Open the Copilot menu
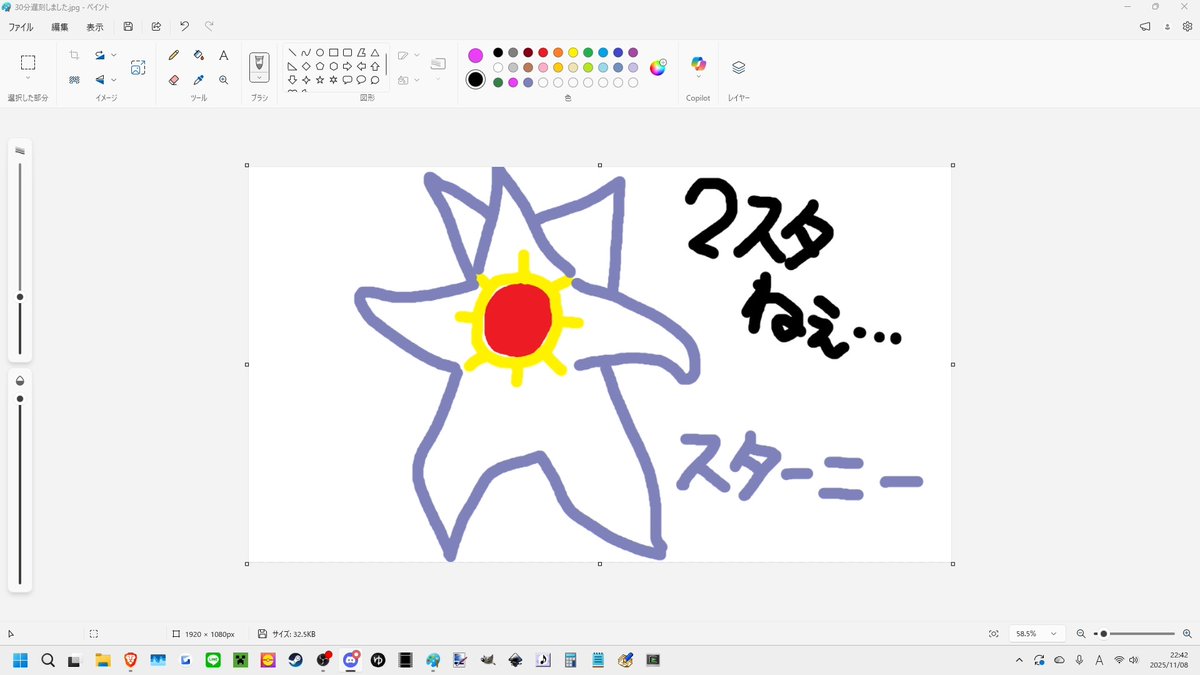 [x=698, y=68]
